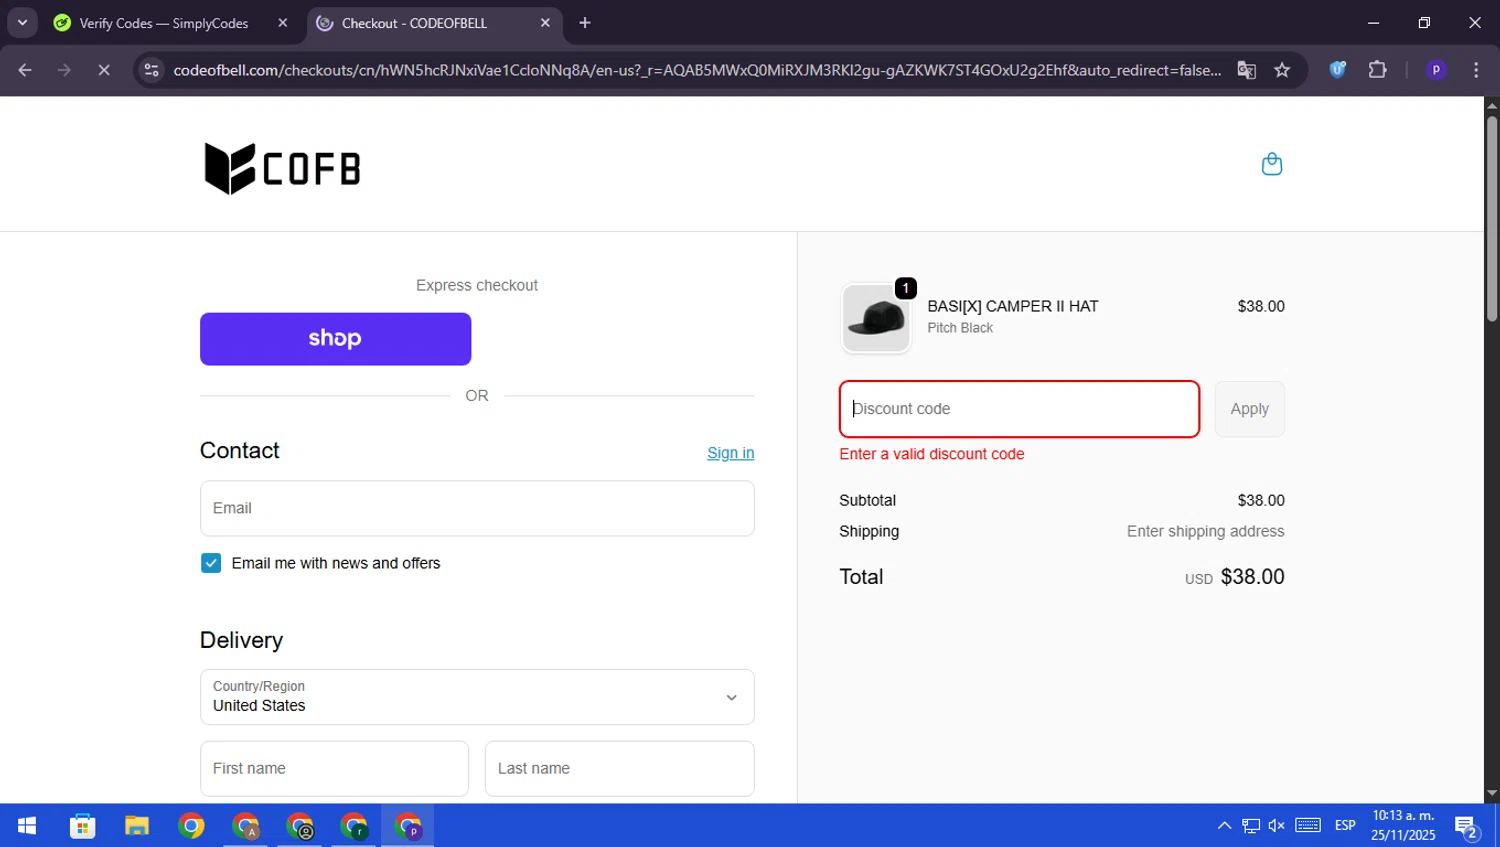View site information icon in address bar
Image resolution: width=1500 pixels, height=847 pixels.
(151, 70)
